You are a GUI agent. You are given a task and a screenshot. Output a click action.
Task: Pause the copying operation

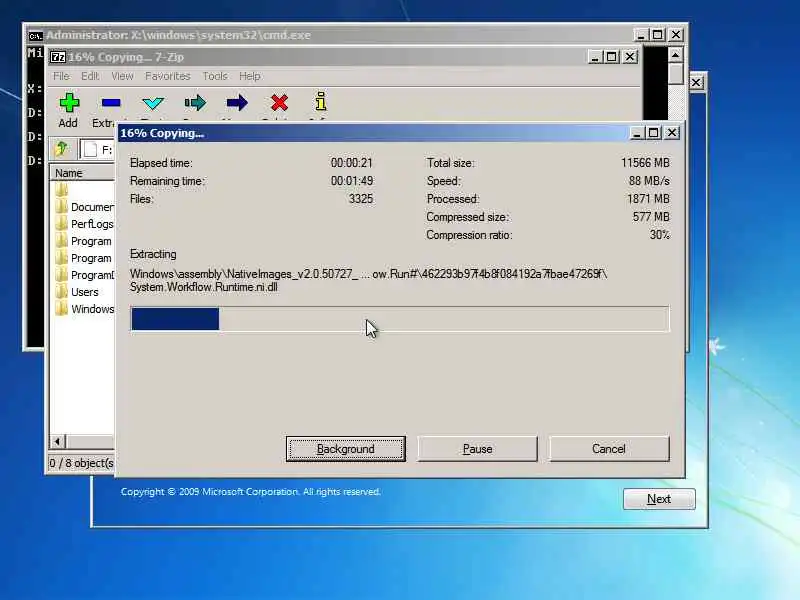(478, 449)
